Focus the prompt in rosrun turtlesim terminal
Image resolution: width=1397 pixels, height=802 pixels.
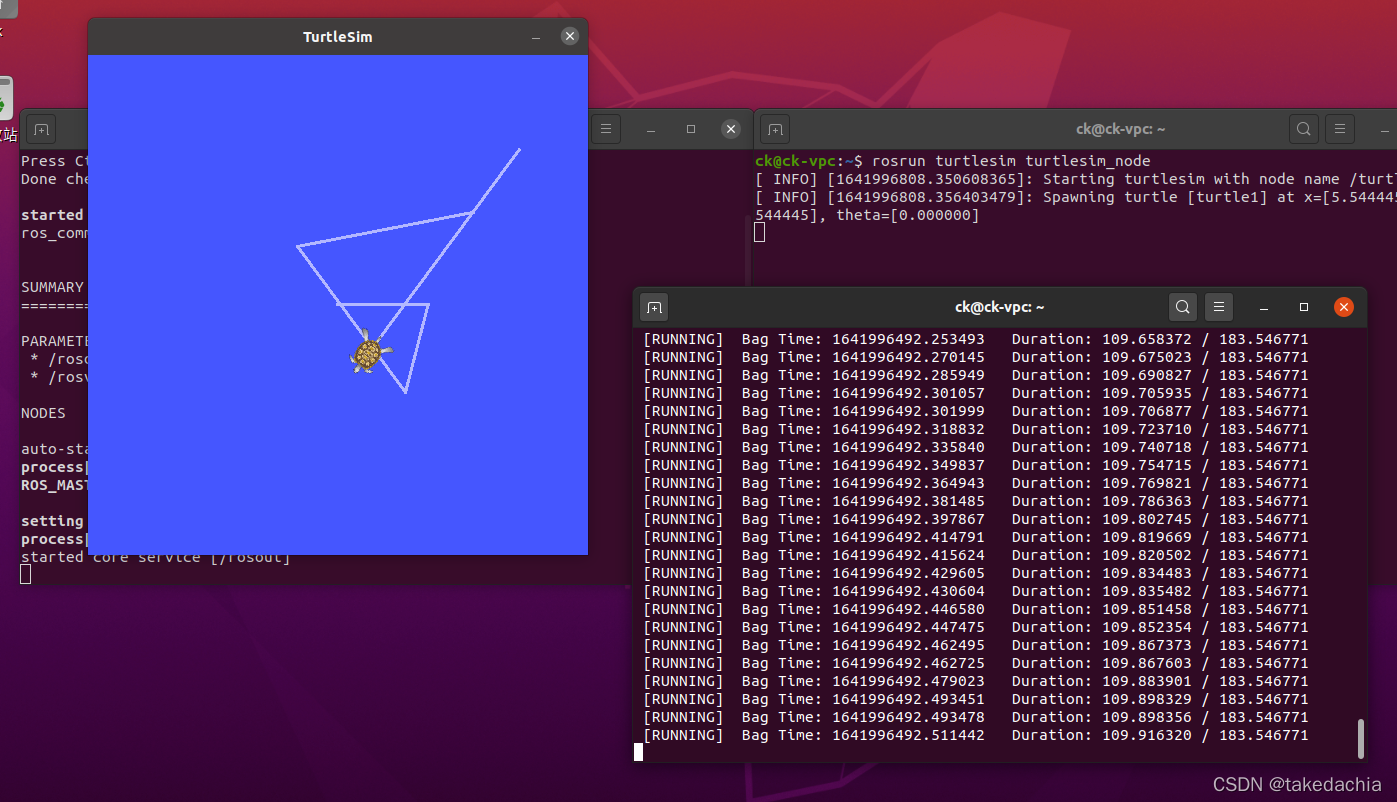pos(760,232)
